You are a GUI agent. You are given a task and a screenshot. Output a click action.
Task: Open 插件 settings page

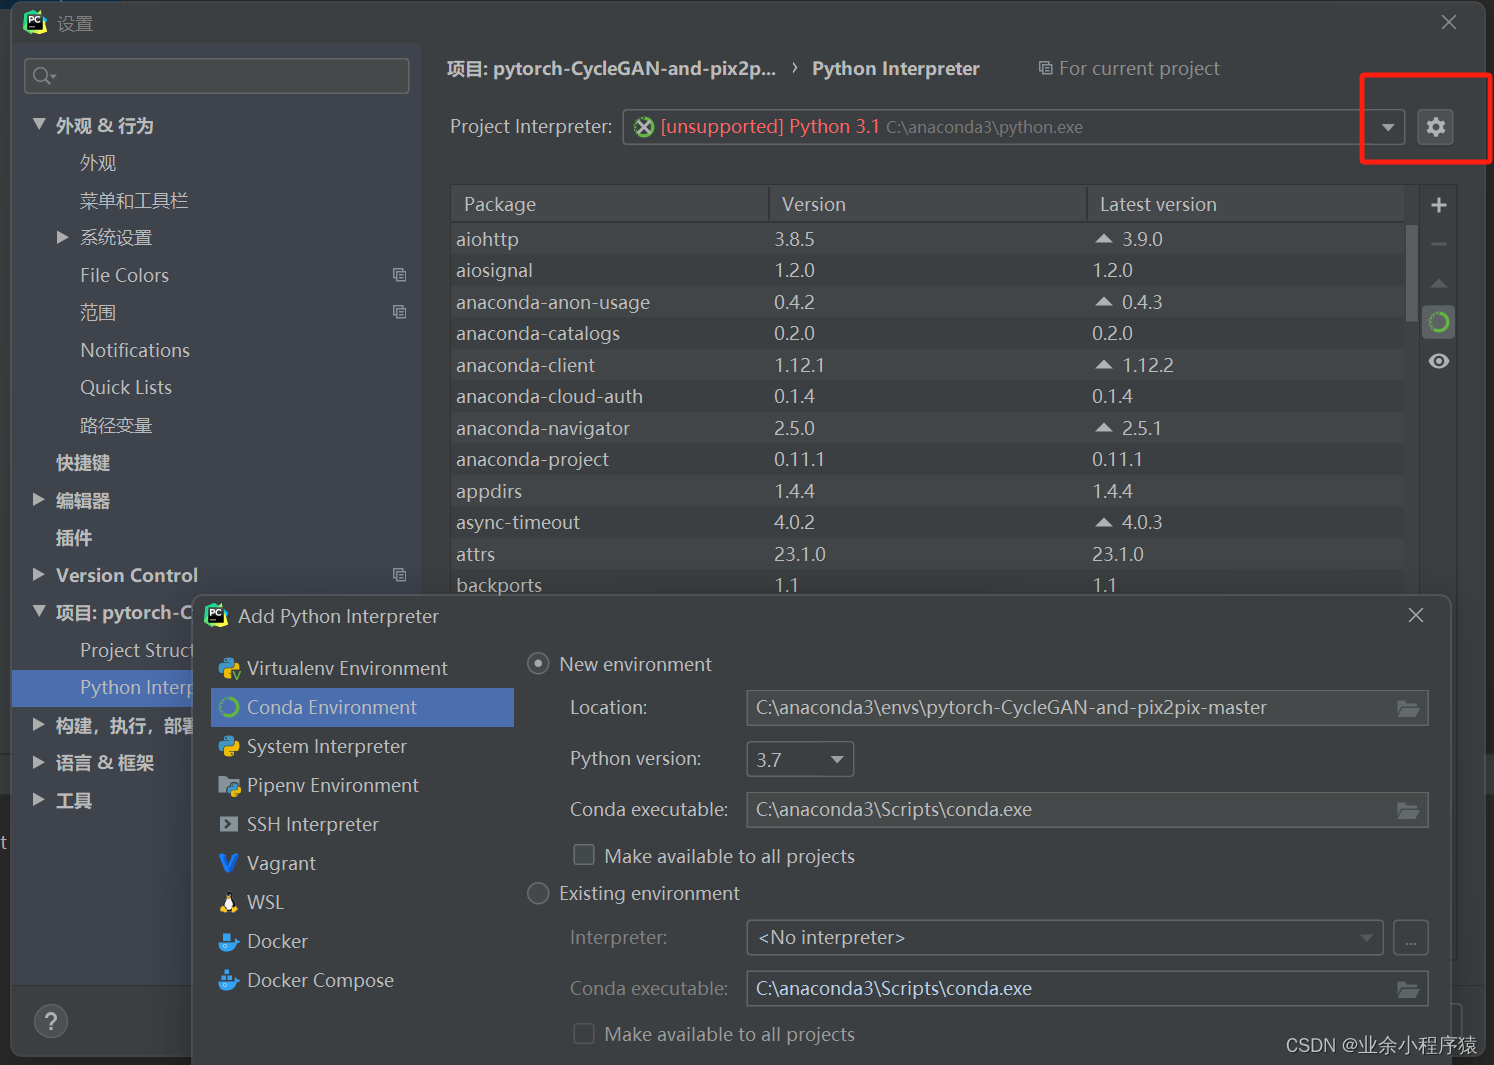point(74,538)
